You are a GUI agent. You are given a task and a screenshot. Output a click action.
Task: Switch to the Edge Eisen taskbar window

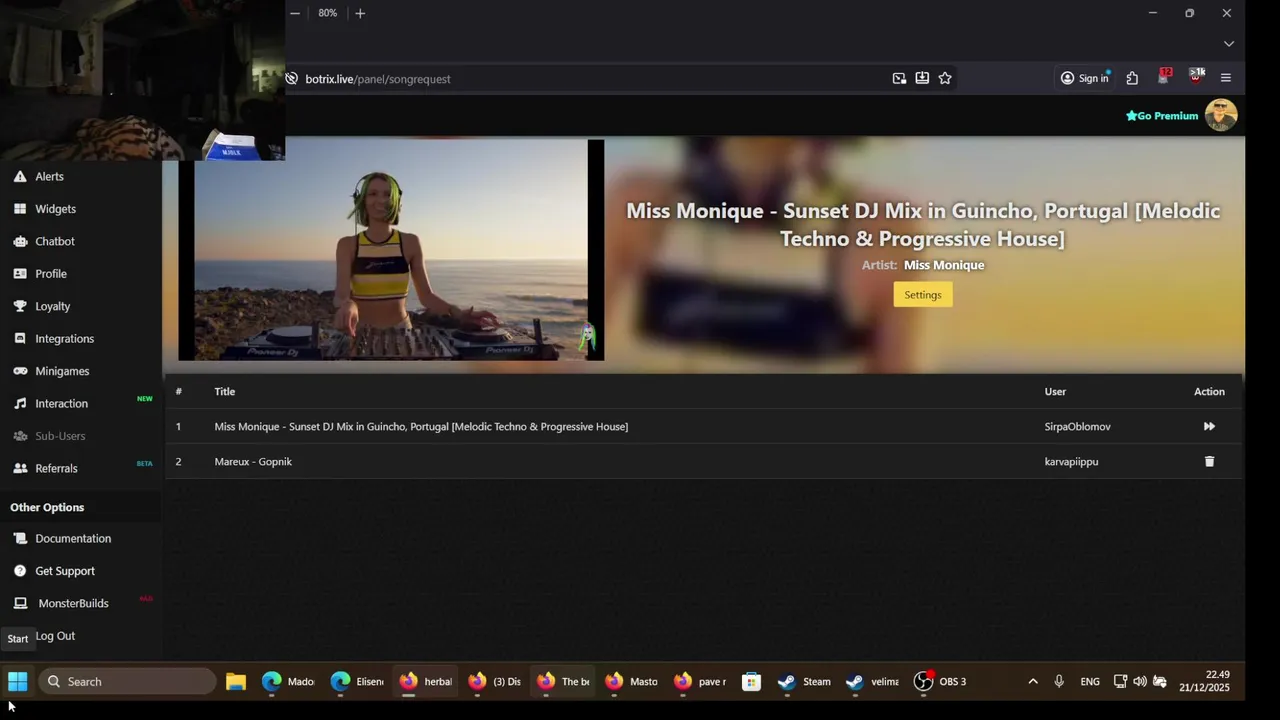click(357, 682)
